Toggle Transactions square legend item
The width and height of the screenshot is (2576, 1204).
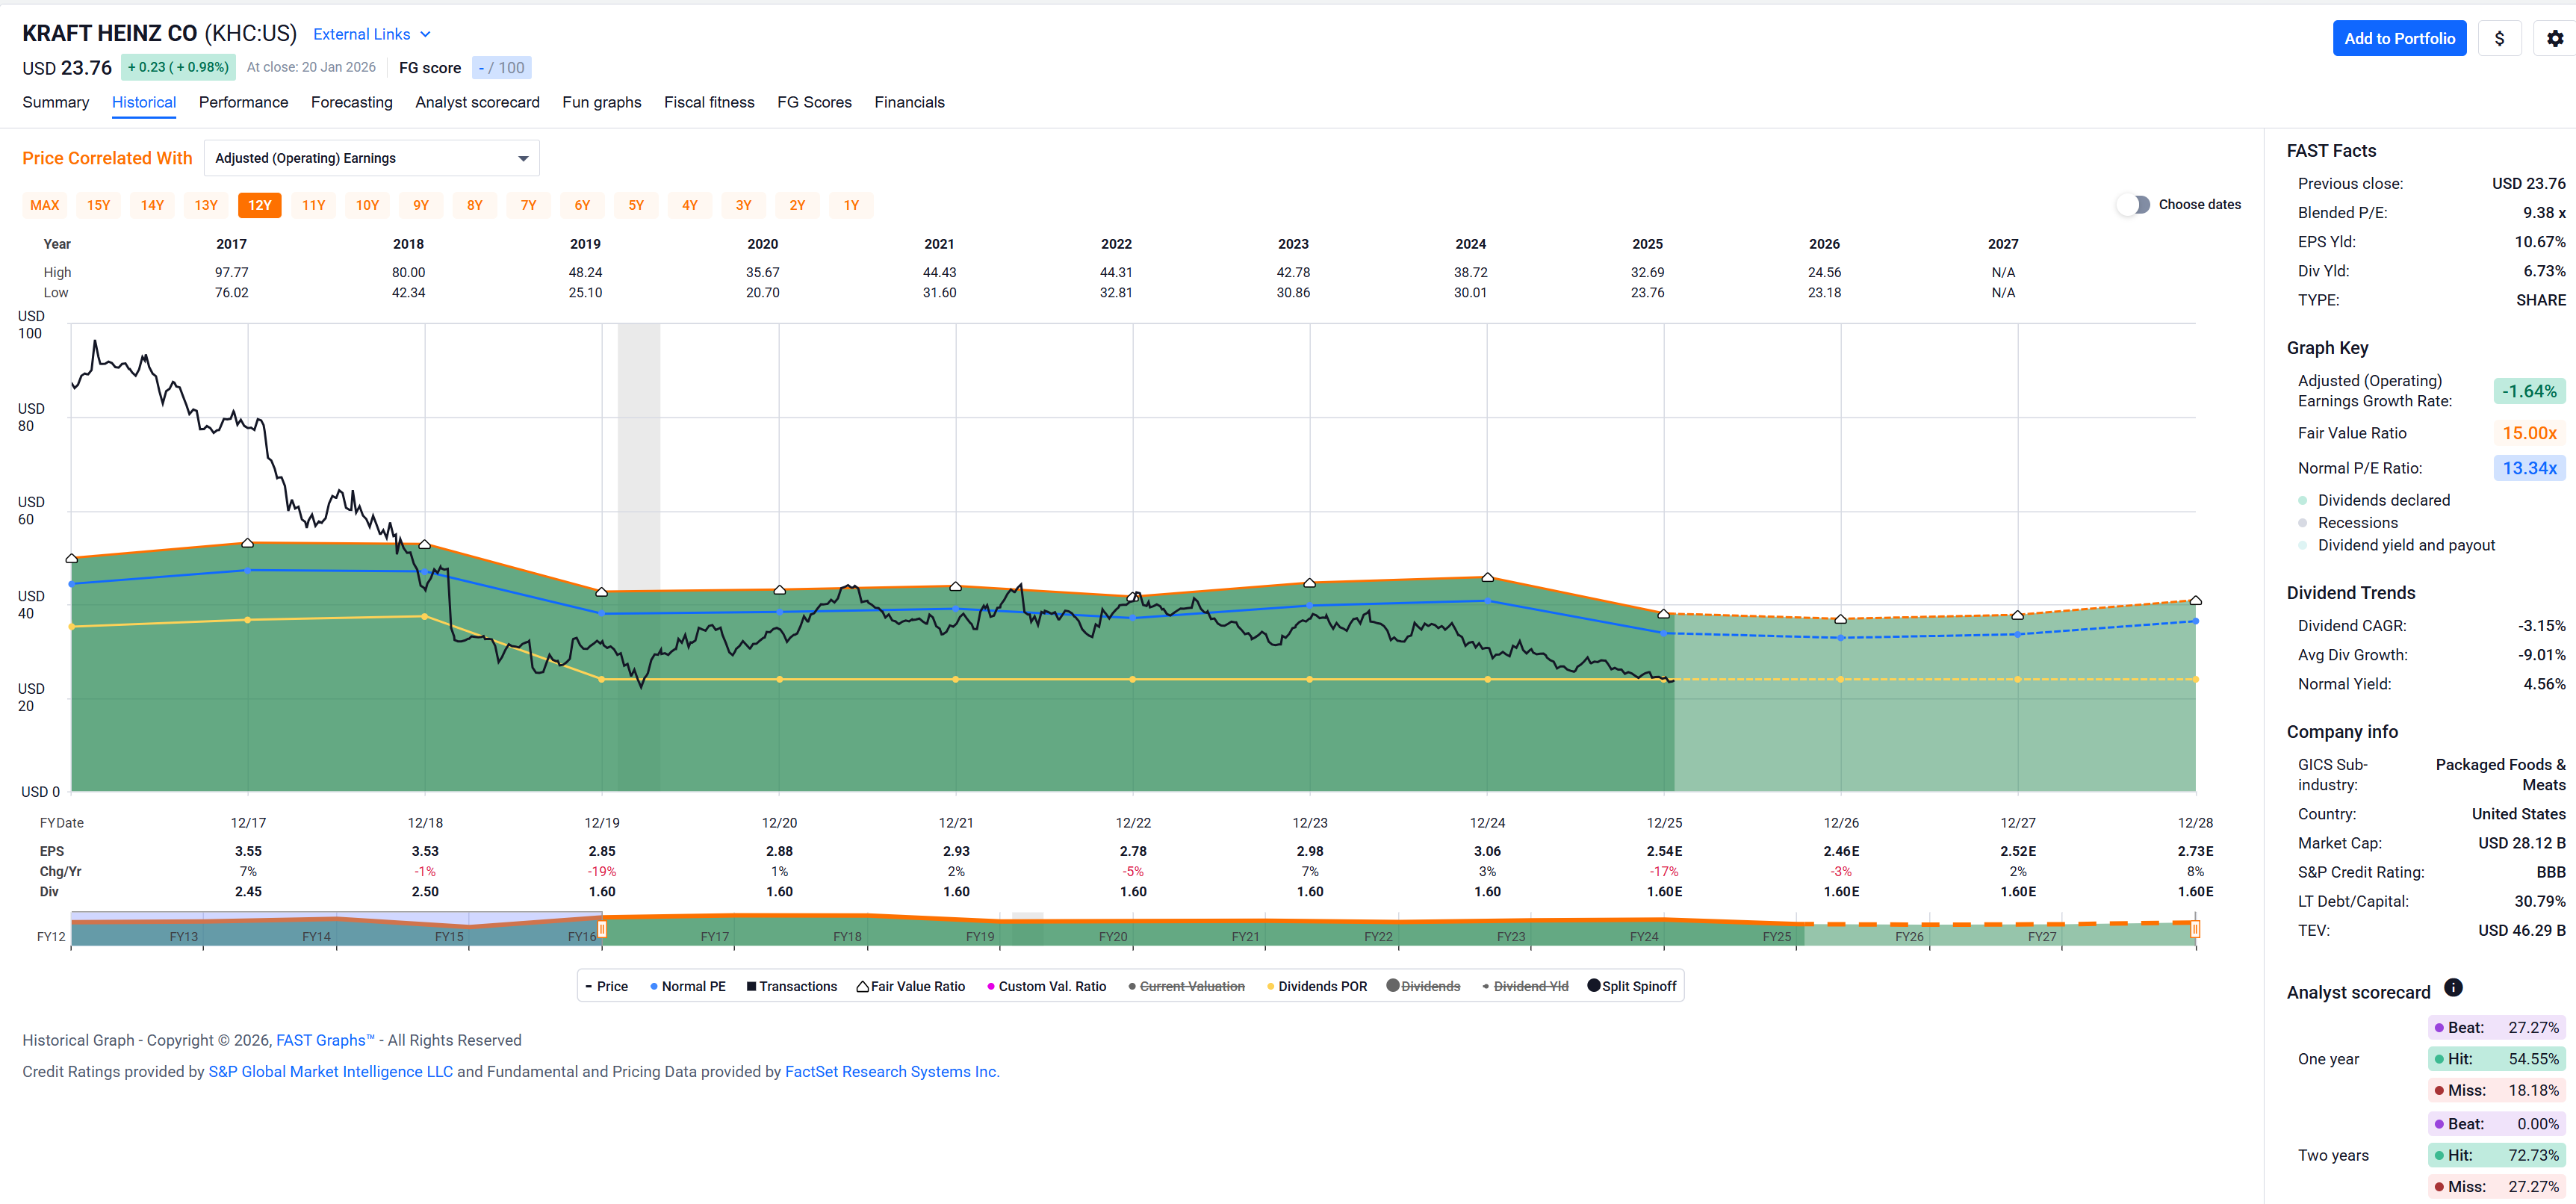point(791,987)
